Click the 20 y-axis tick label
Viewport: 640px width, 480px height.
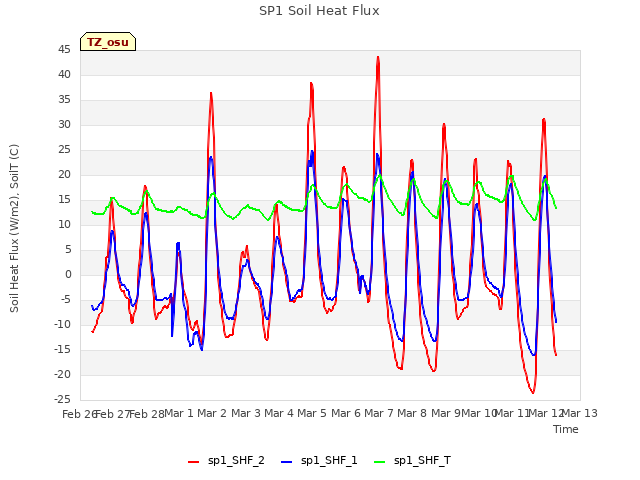64,175
